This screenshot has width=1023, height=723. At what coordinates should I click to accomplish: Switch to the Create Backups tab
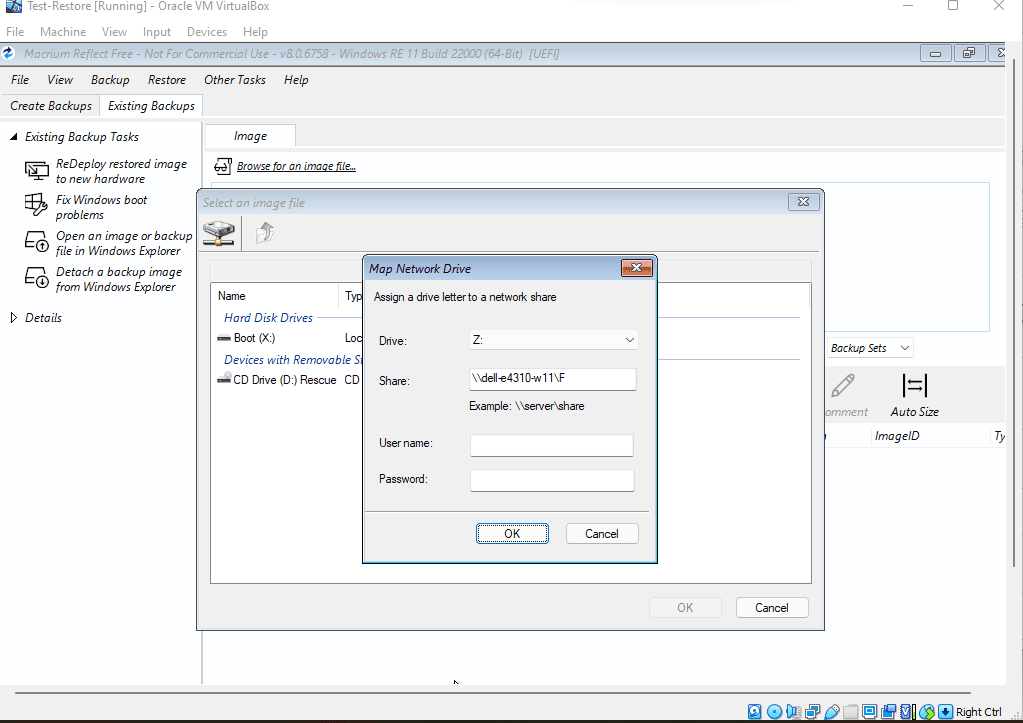tap(51, 106)
